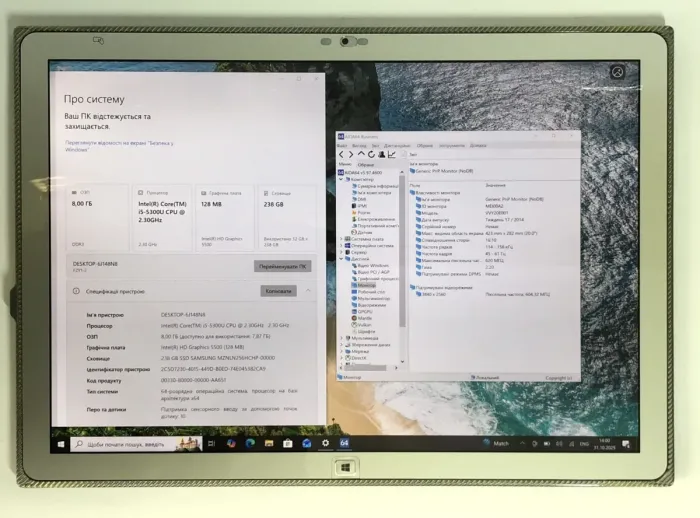Collapse the Специфікації пристрою section chevron

(308, 291)
